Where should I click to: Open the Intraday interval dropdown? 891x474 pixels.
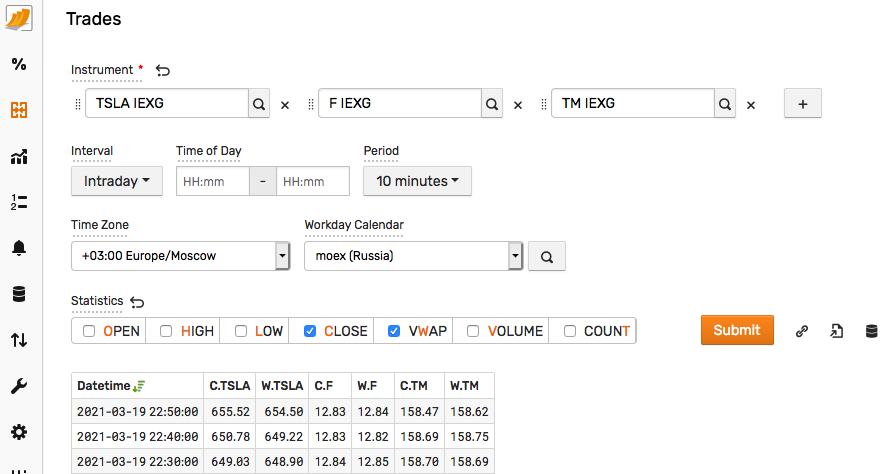(x=116, y=181)
